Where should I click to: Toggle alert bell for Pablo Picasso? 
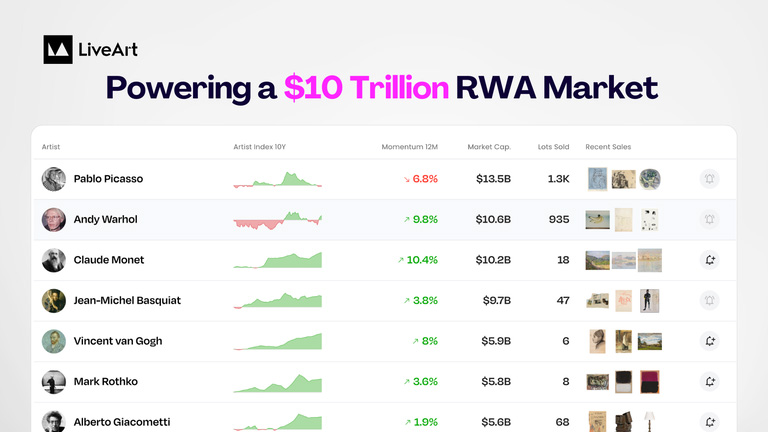click(709, 179)
